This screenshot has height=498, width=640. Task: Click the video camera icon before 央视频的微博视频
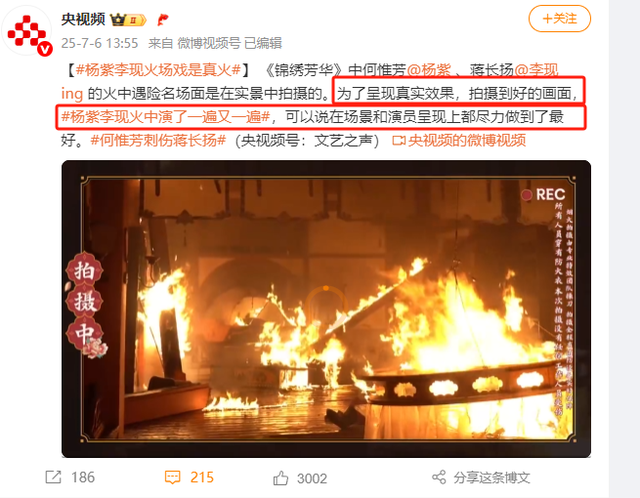click(399, 140)
